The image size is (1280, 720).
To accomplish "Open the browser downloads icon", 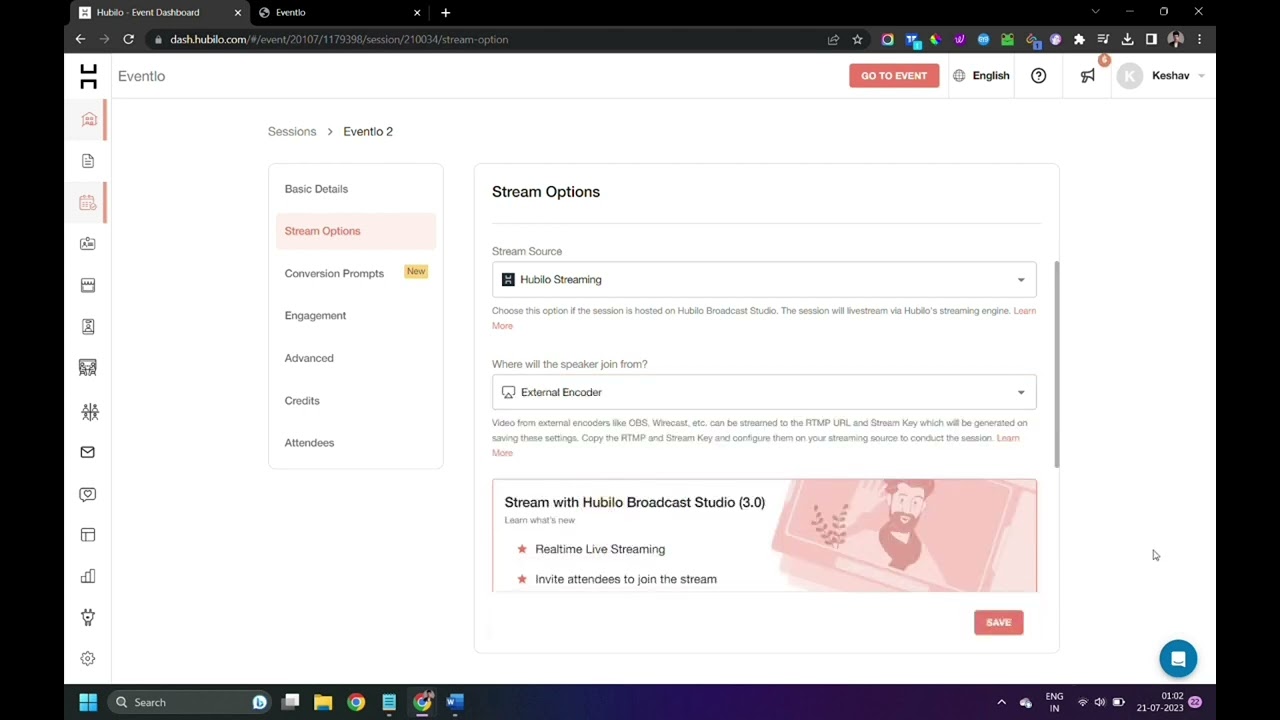I will pos(1127,39).
